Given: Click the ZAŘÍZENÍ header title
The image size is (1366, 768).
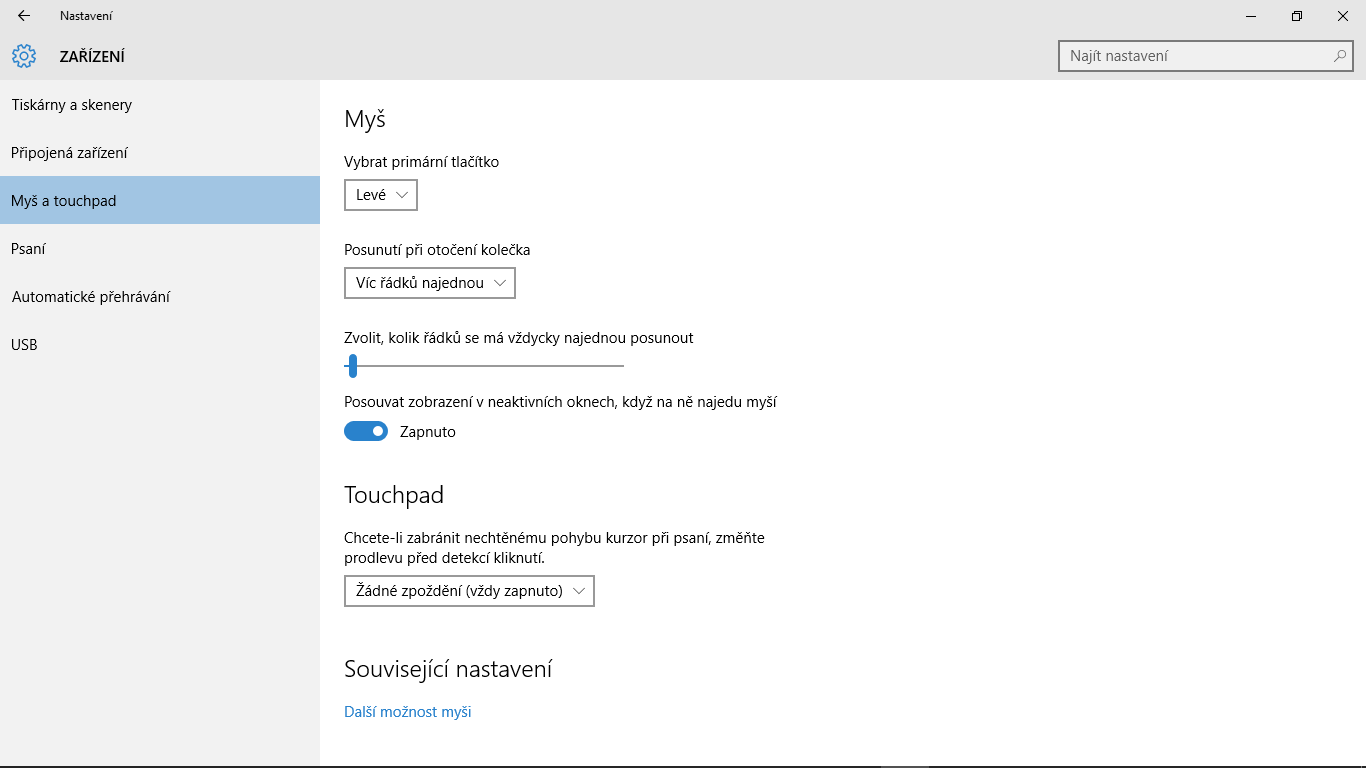Looking at the screenshot, I should 92,57.
